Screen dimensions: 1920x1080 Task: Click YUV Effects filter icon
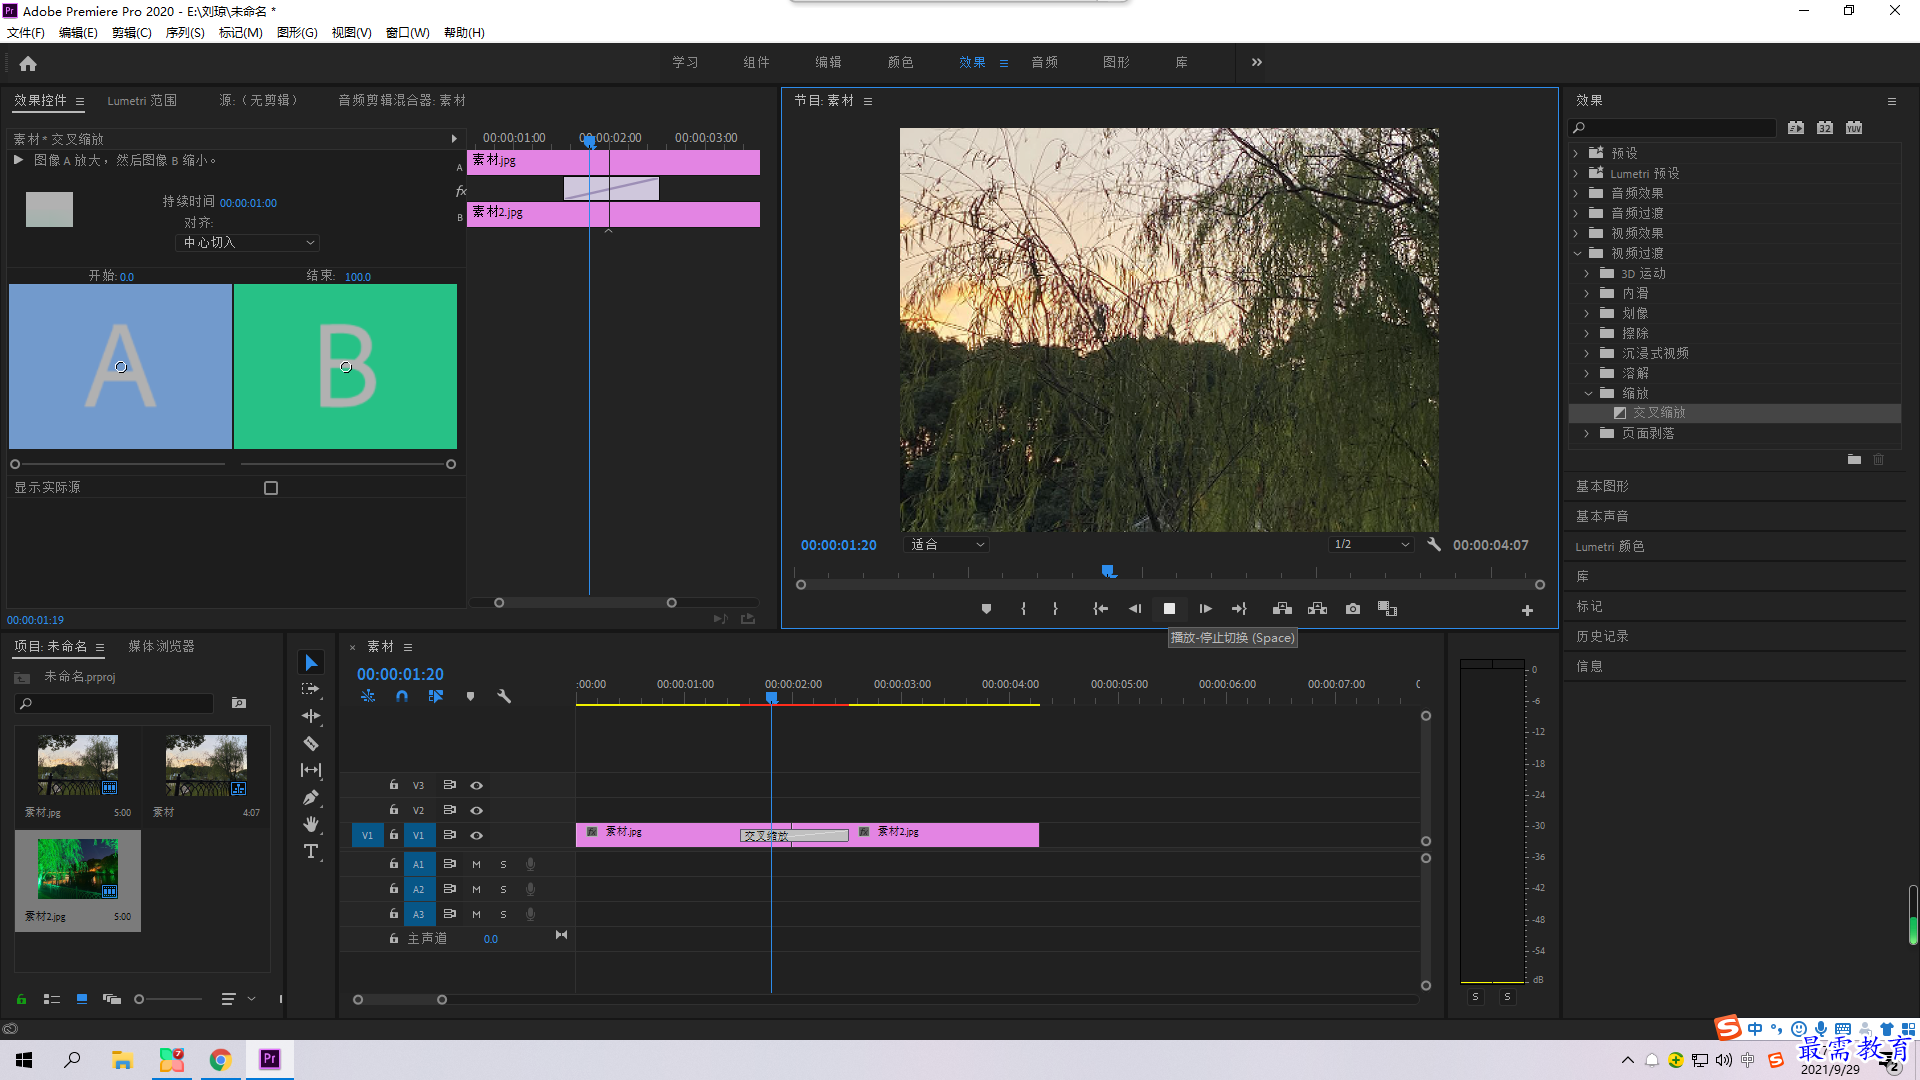1854,128
